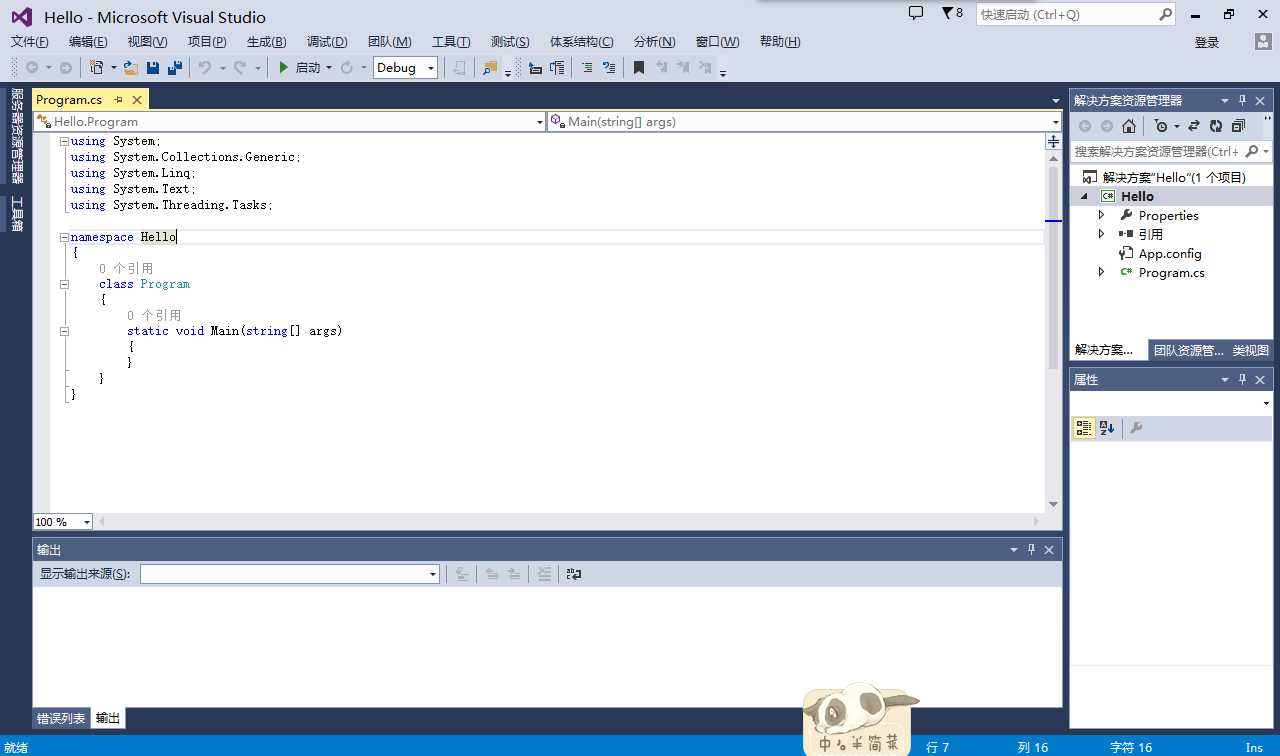Click the green 启动 start button

[299, 67]
